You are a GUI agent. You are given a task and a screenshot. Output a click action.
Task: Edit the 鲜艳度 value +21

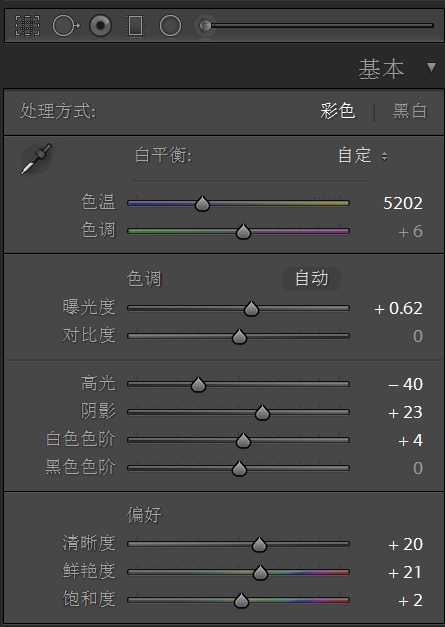click(x=405, y=572)
